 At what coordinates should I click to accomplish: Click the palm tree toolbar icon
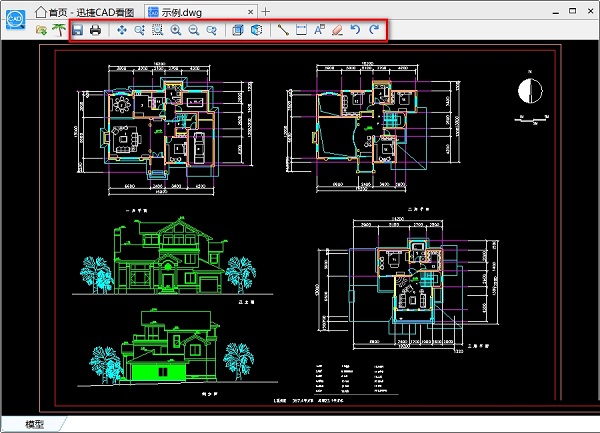pyautogui.click(x=59, y=30)
